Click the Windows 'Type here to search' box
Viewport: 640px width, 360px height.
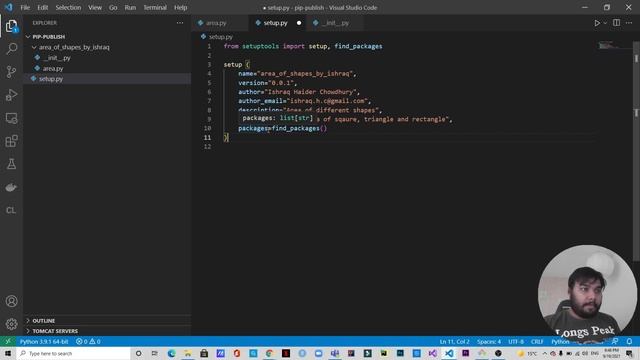(x=73, y=353)
